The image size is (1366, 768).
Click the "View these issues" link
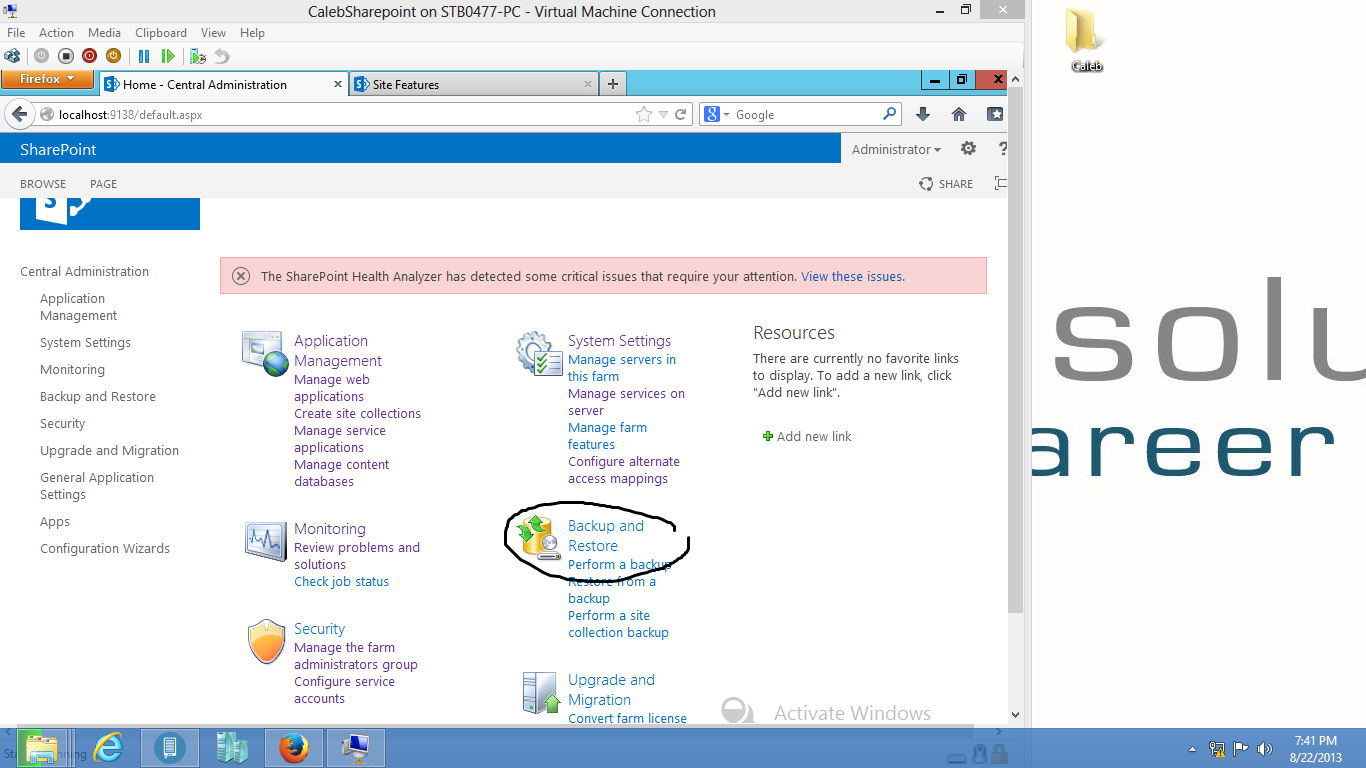(x=853, y=277)
